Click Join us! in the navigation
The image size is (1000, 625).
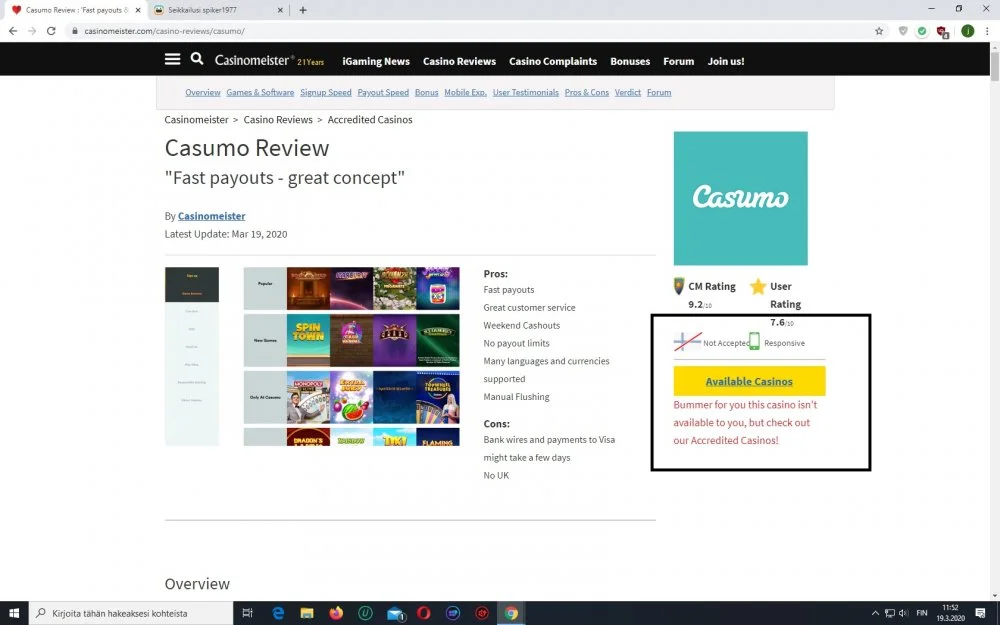(726, 61)
